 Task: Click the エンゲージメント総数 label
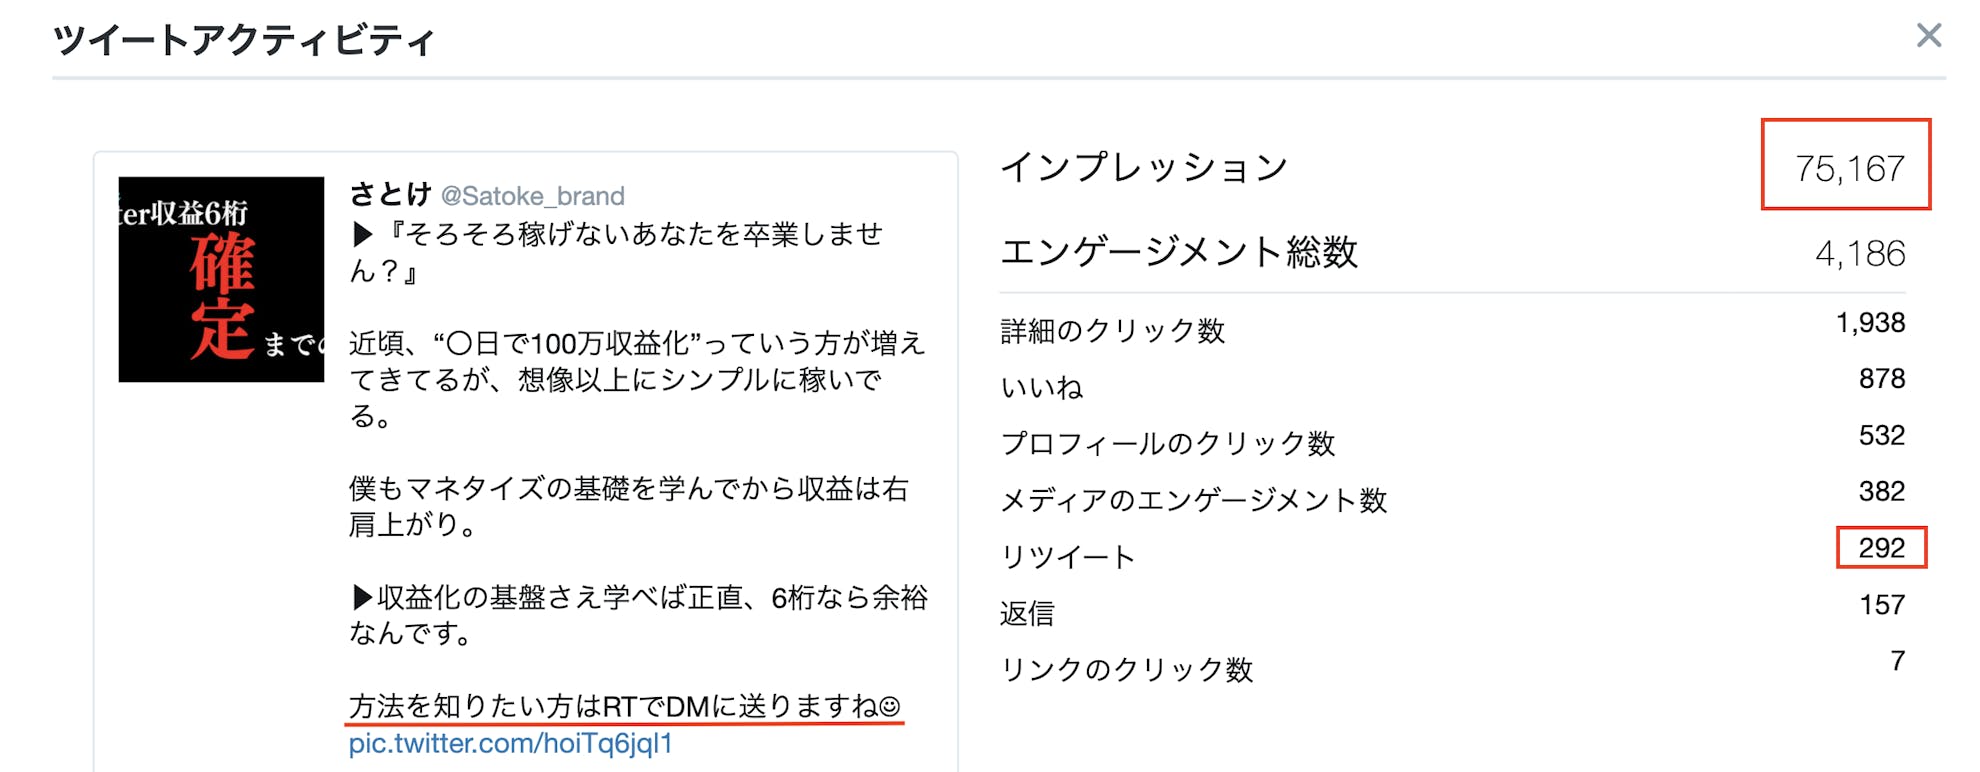coord(1179,252)
